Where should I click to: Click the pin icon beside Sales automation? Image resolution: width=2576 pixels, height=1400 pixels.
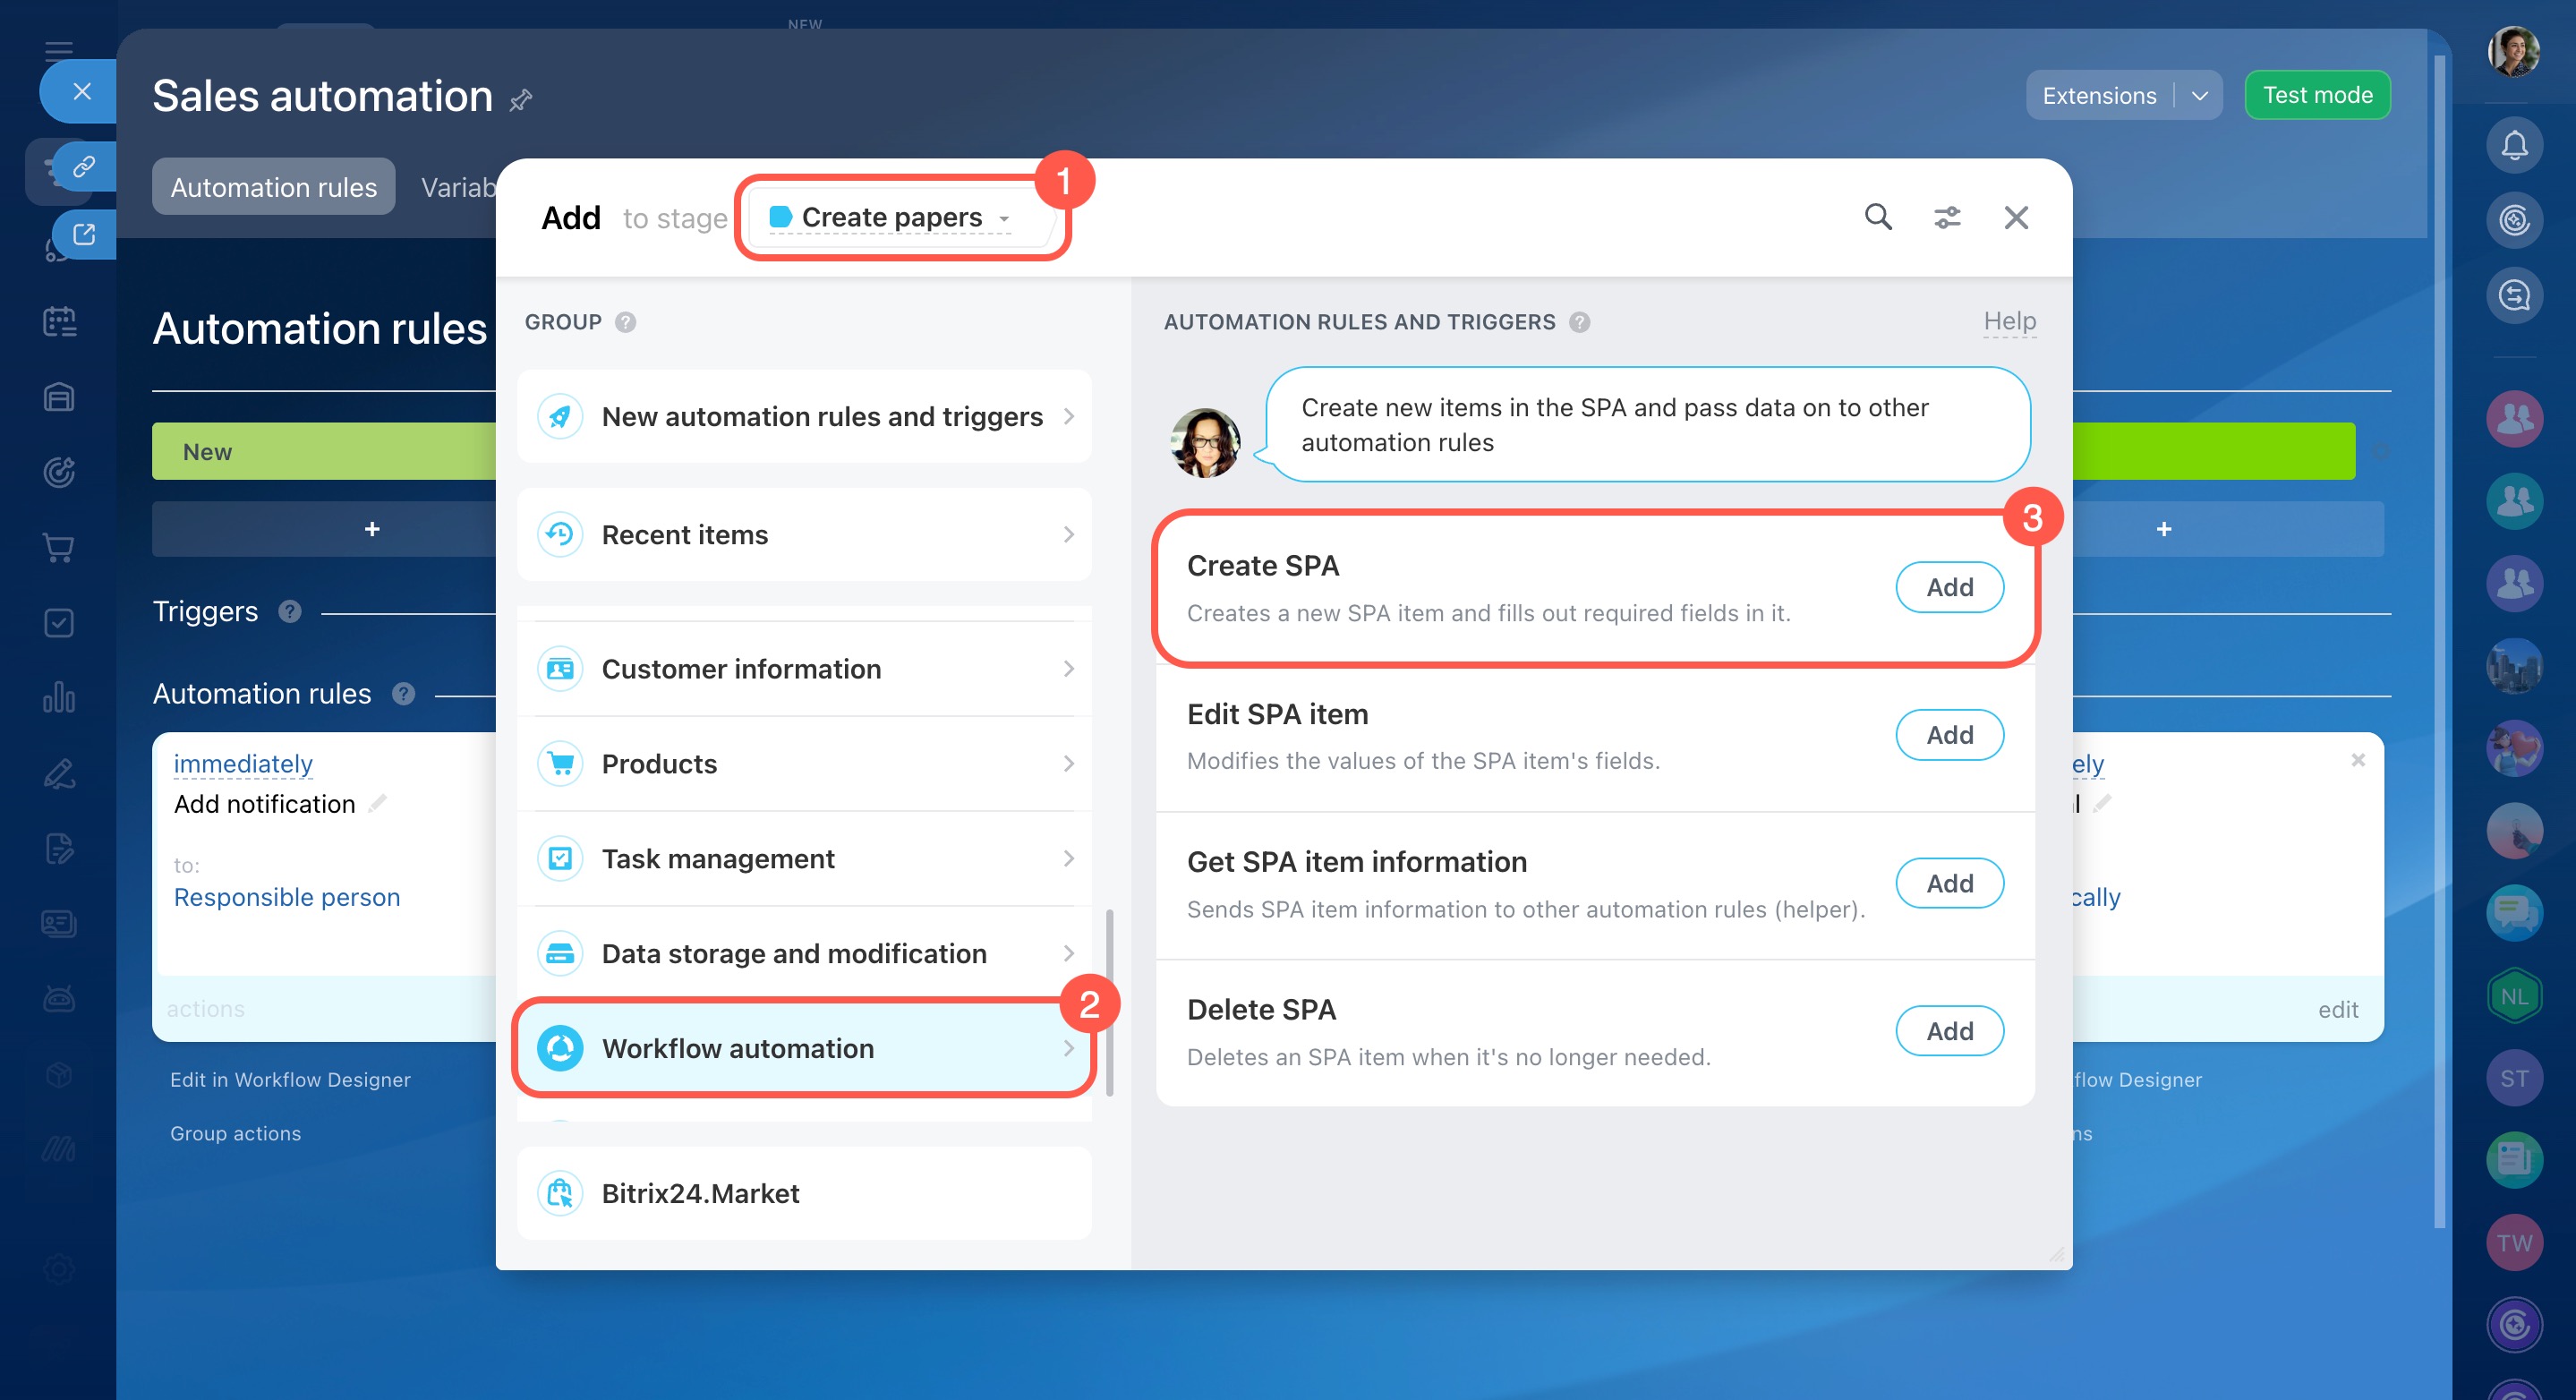tap(521, 100)
